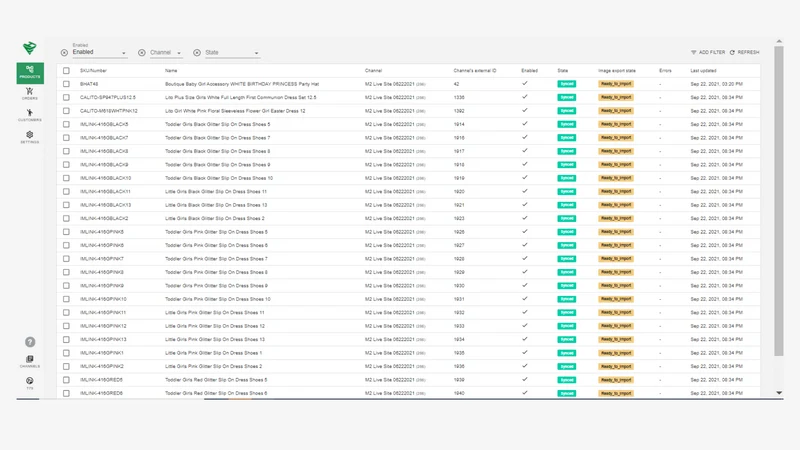Open the Customers section in sidebar
The height and width of the screenshot is (450, 800).
point(30,115)
